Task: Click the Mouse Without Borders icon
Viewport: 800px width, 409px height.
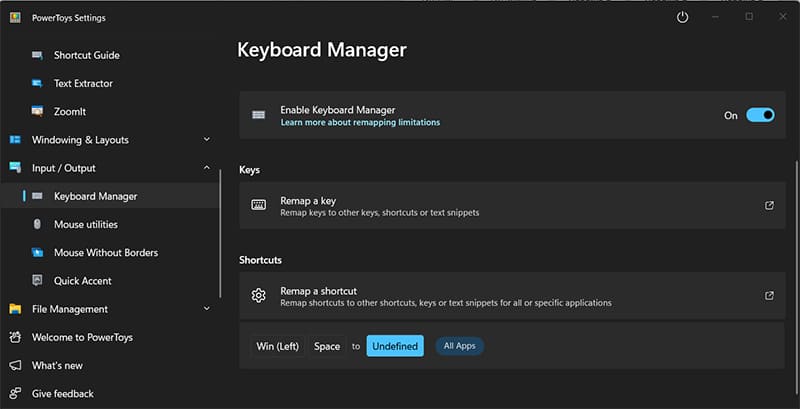Action: tap(37, 252)
